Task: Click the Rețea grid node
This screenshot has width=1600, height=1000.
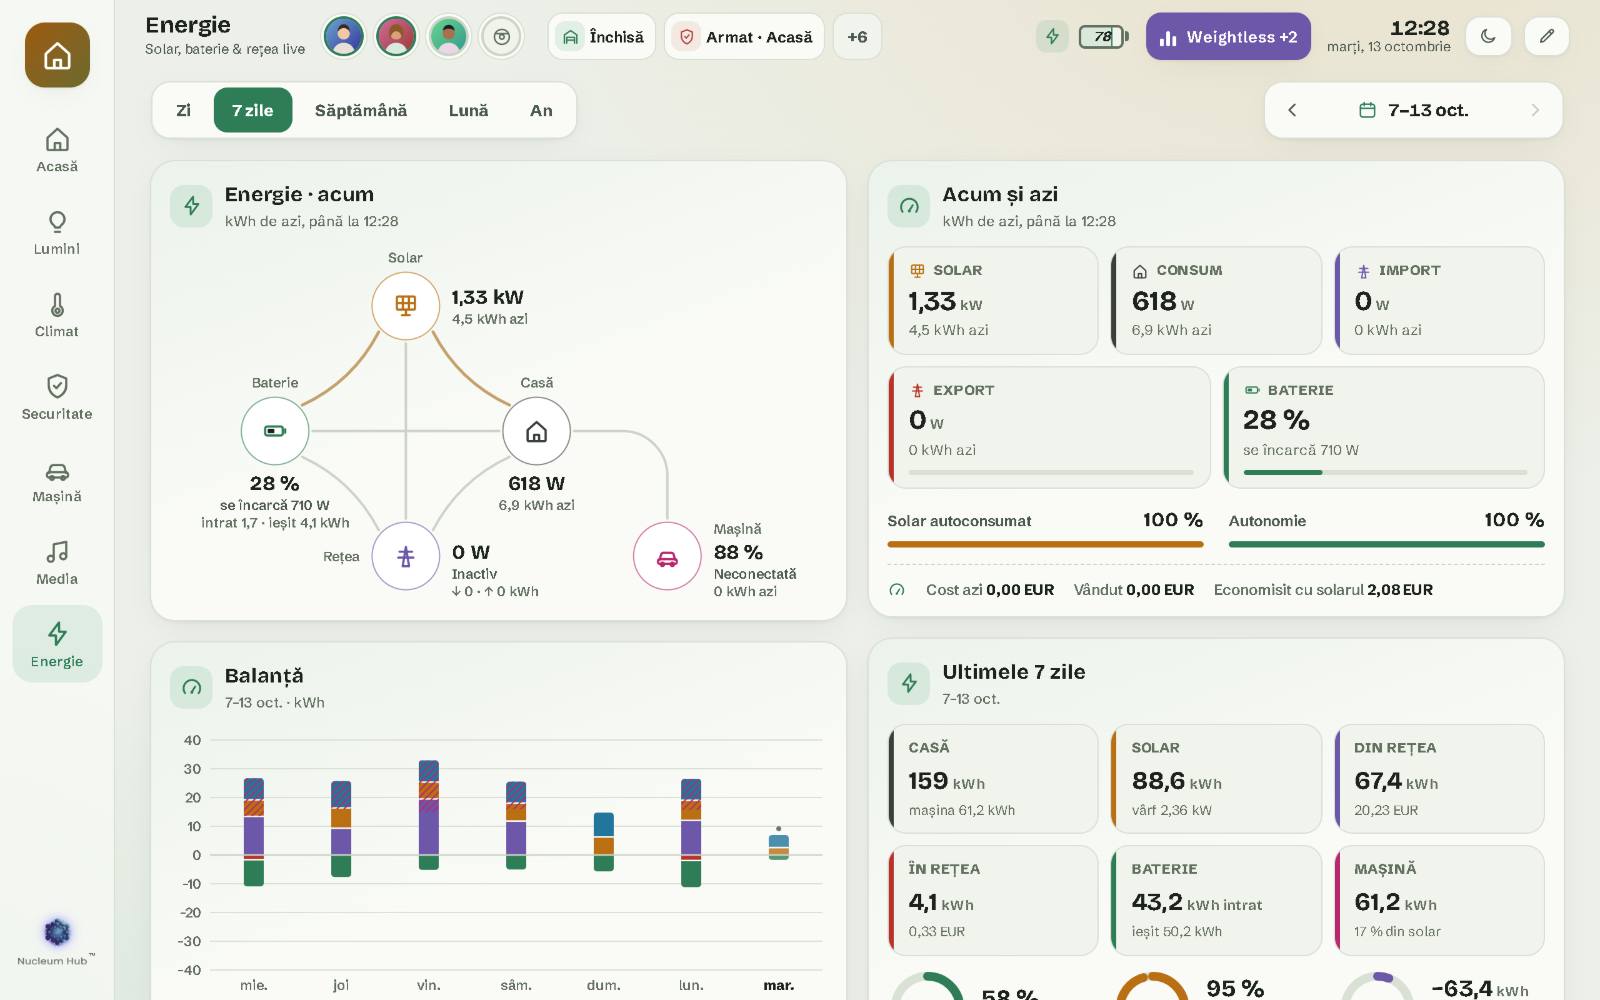Action: (x=405, y=556)
